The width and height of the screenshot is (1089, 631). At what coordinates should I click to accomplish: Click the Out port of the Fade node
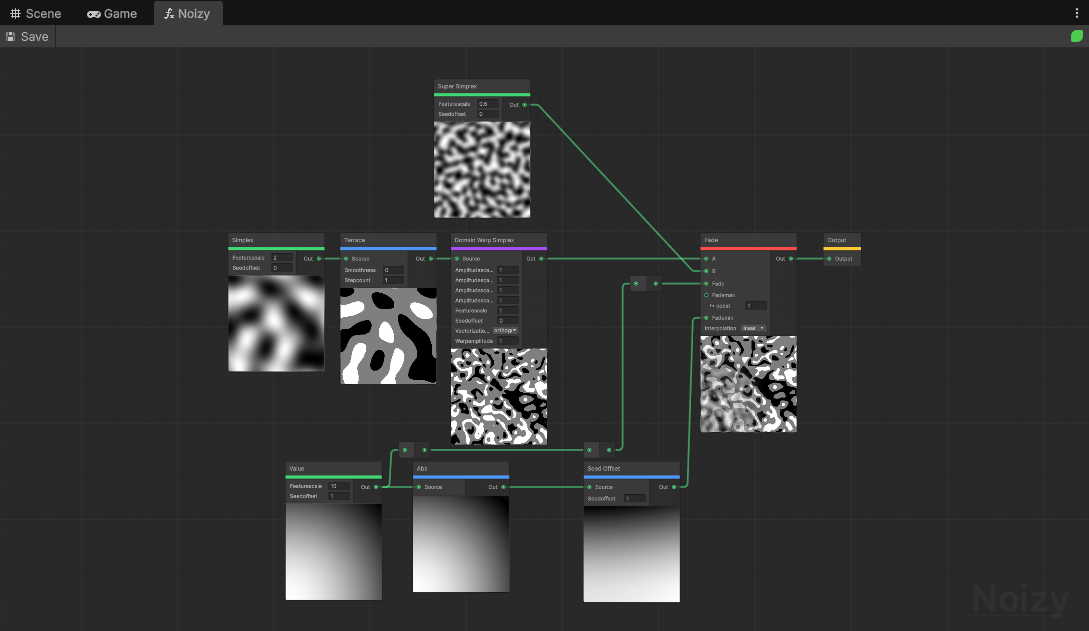(790, 258)
